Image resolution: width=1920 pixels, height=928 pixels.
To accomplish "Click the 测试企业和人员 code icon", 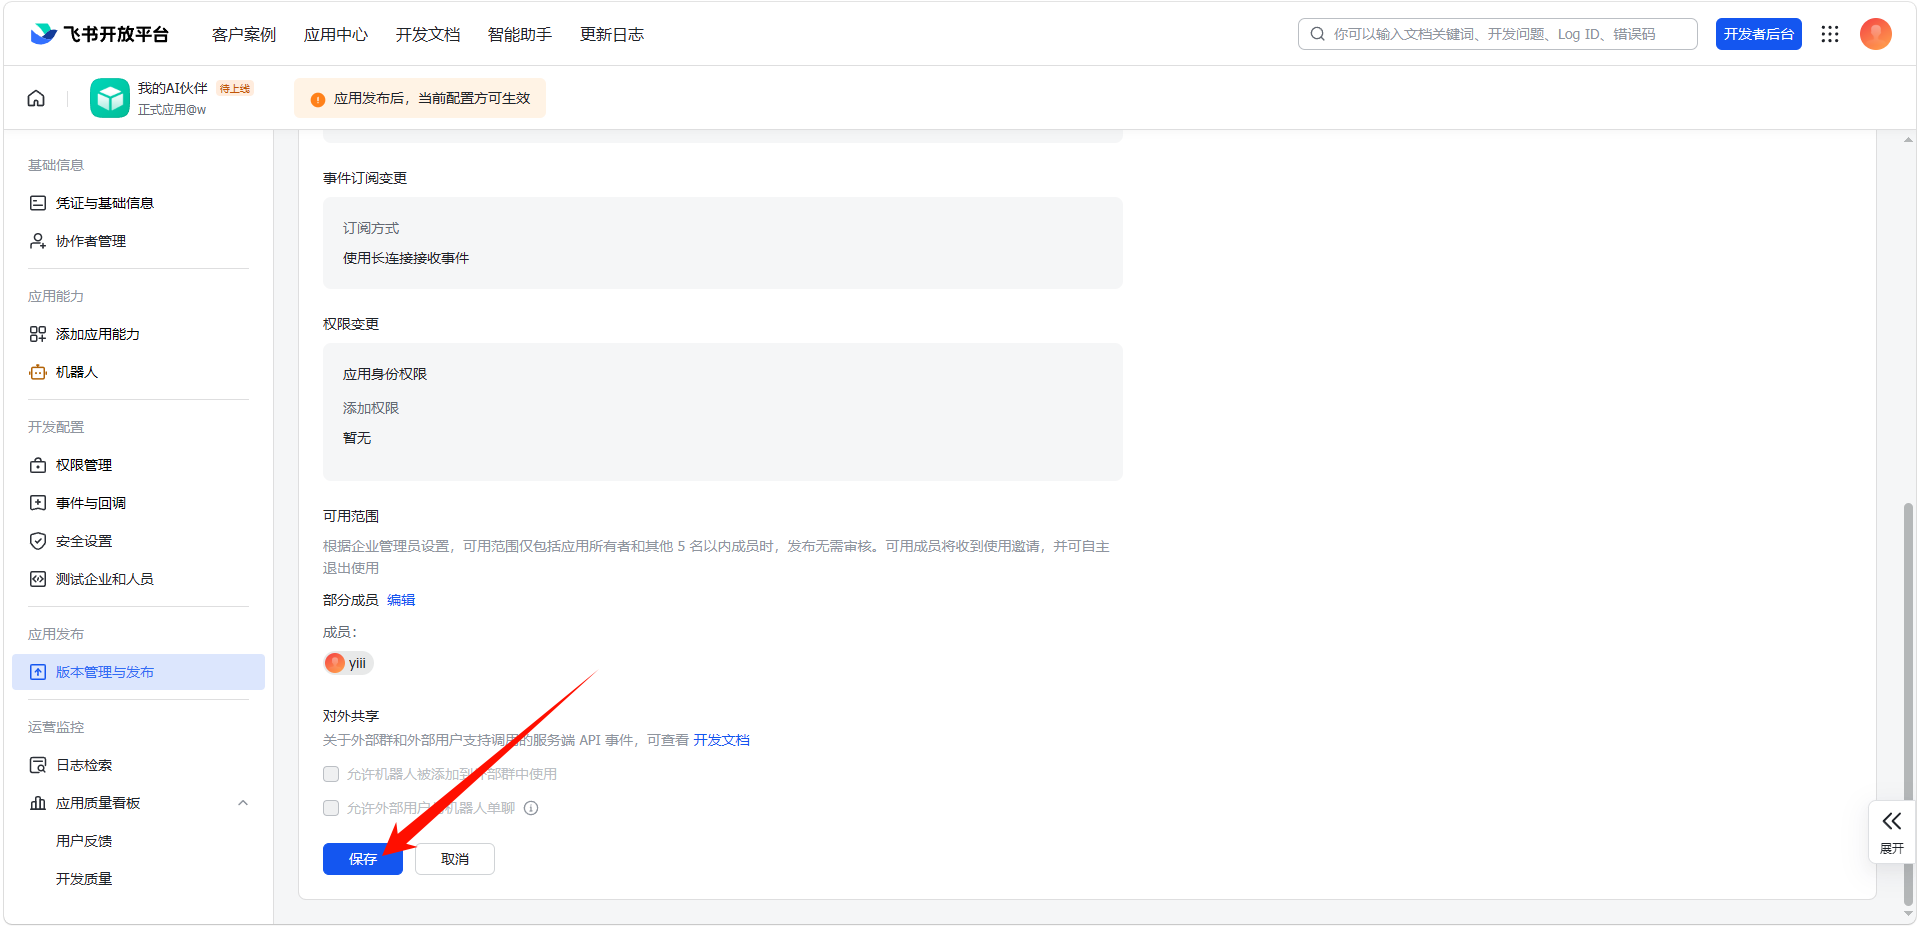I will pyautogui.click(x=38, y=579).
